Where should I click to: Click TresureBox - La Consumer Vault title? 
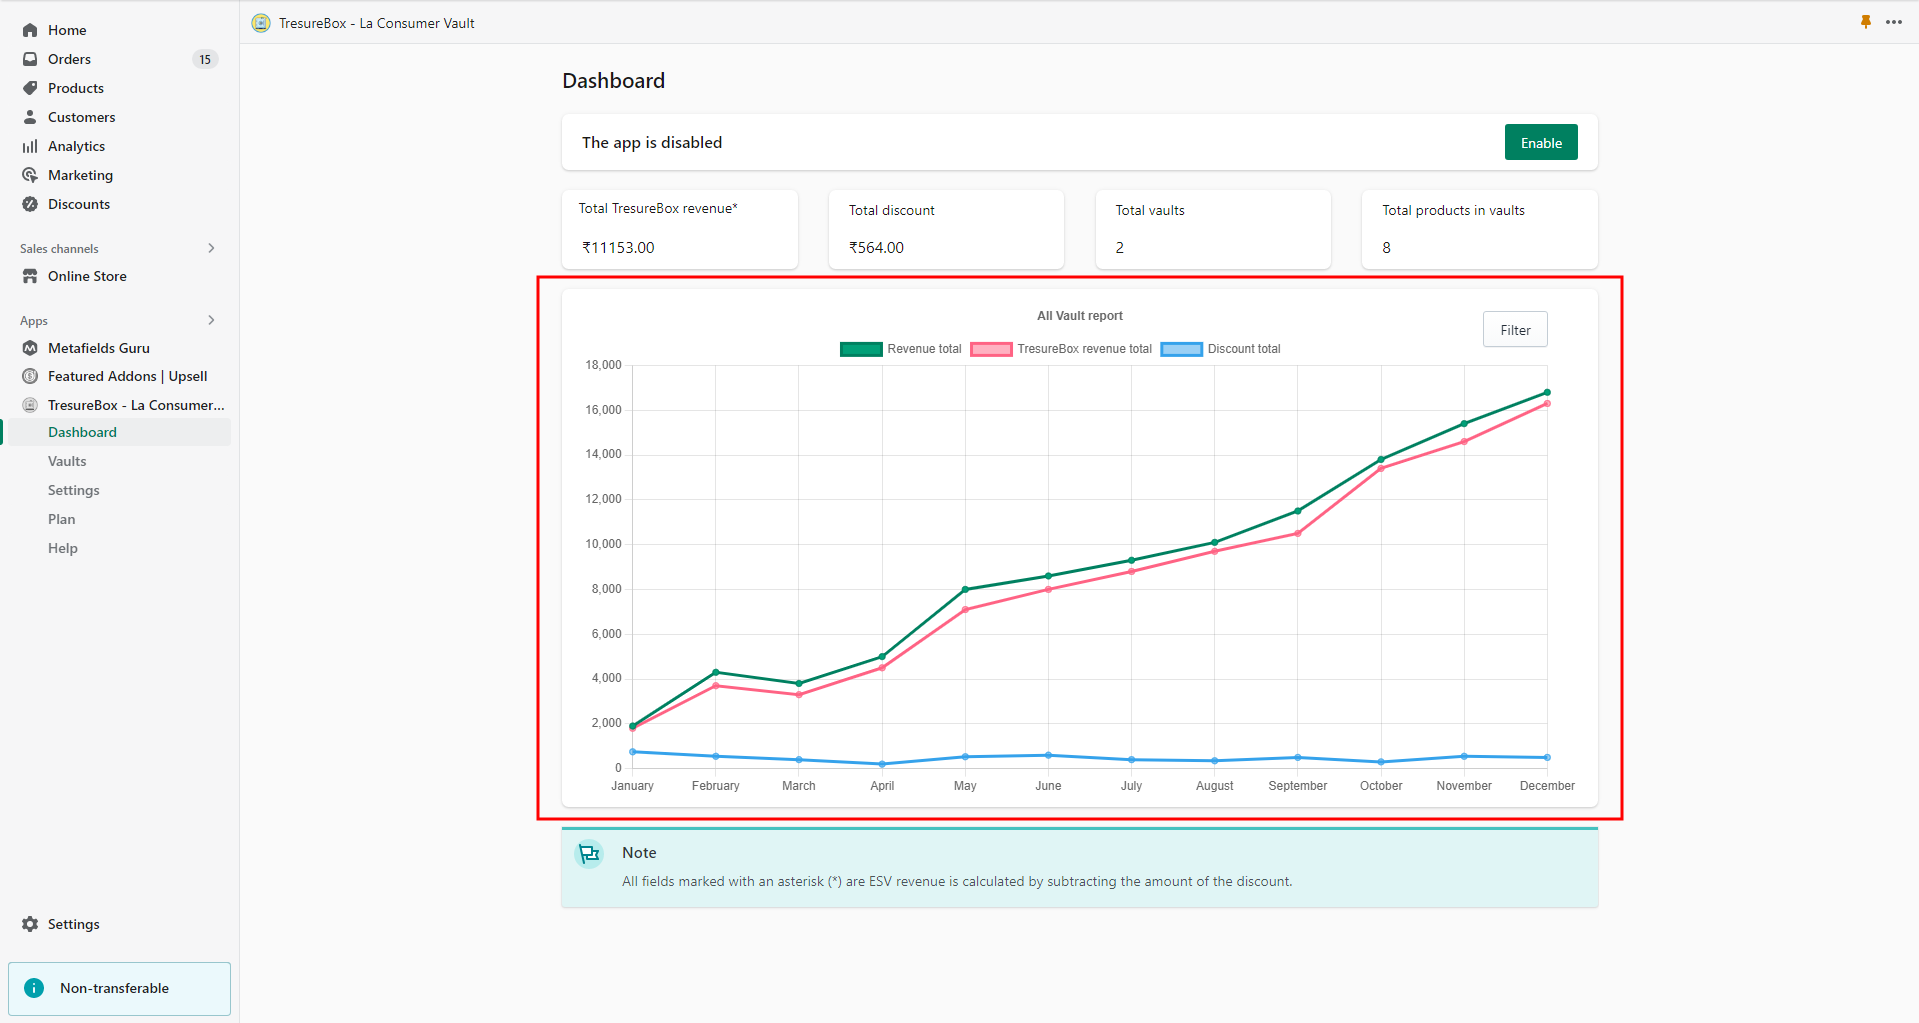tap(377, 23)
